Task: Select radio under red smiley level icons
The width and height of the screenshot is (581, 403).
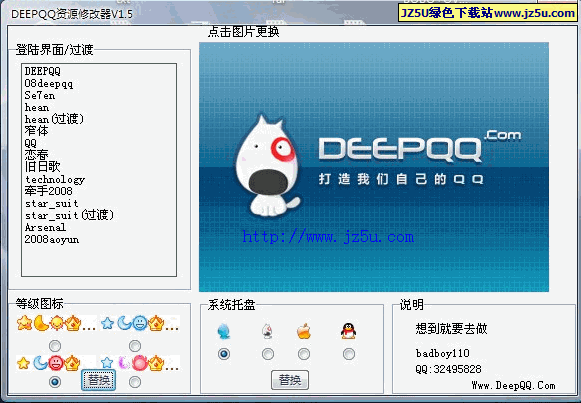Action: pyautogui.click(x=55, y=382)
